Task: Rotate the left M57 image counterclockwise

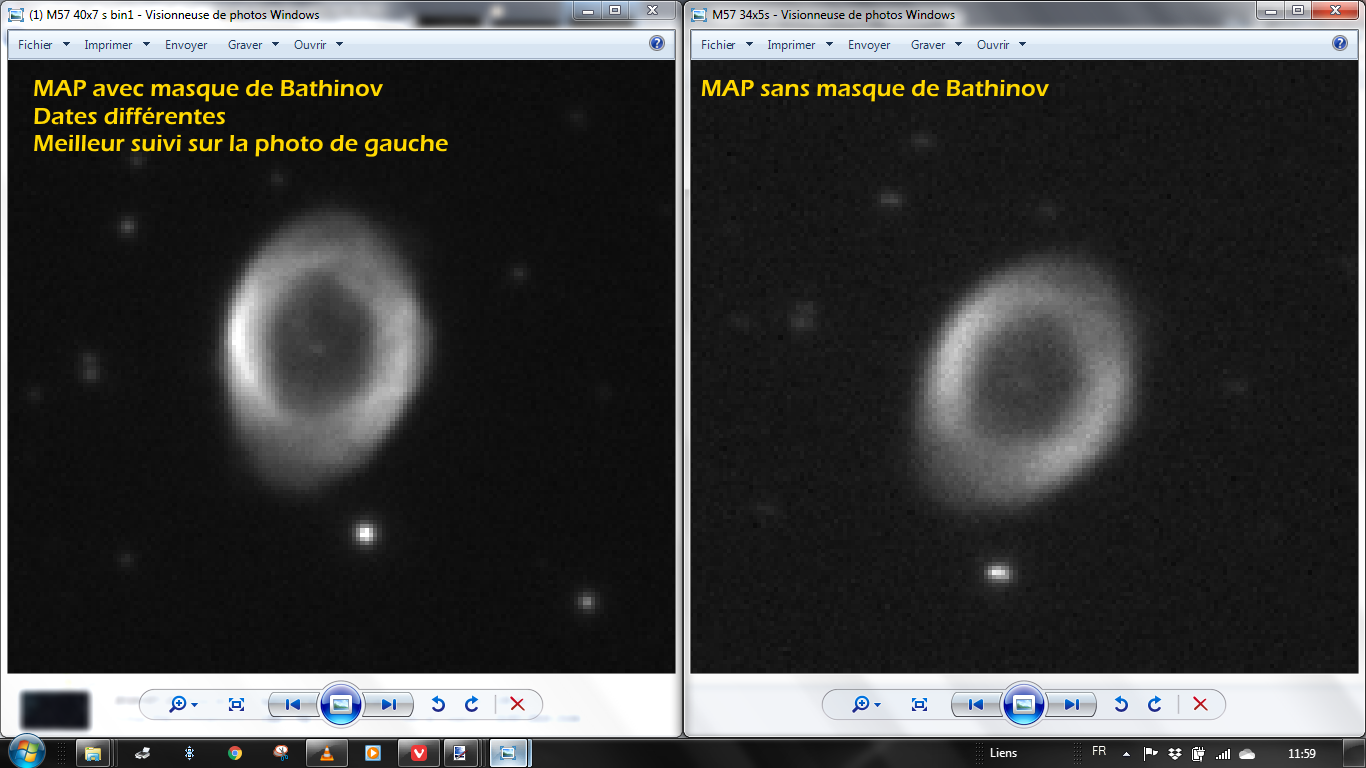Action: tap(437, 704)
